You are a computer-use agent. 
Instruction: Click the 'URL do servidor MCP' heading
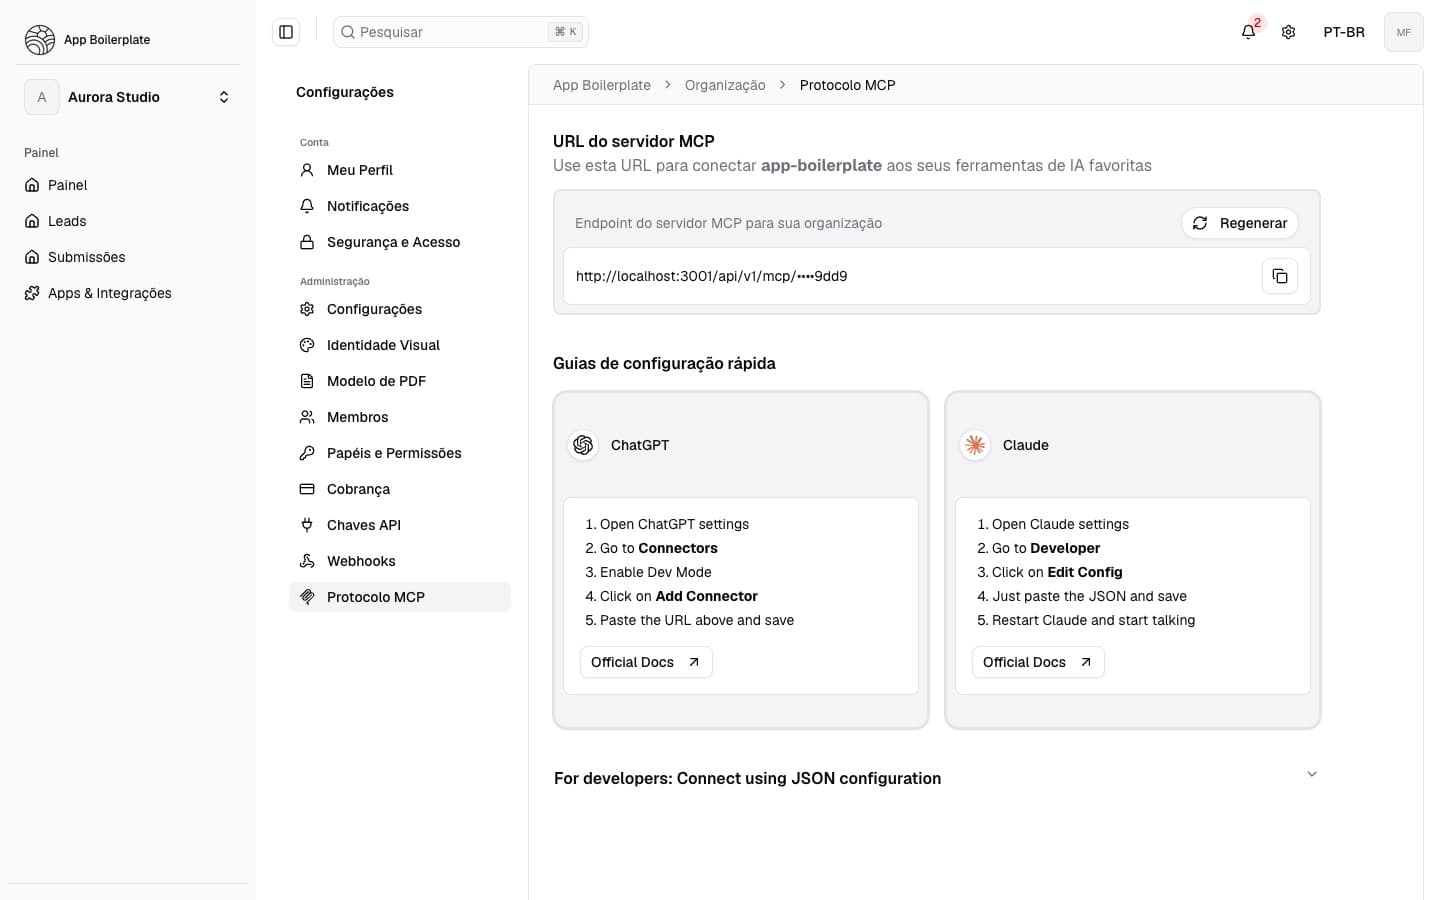(x=634, y=141)
